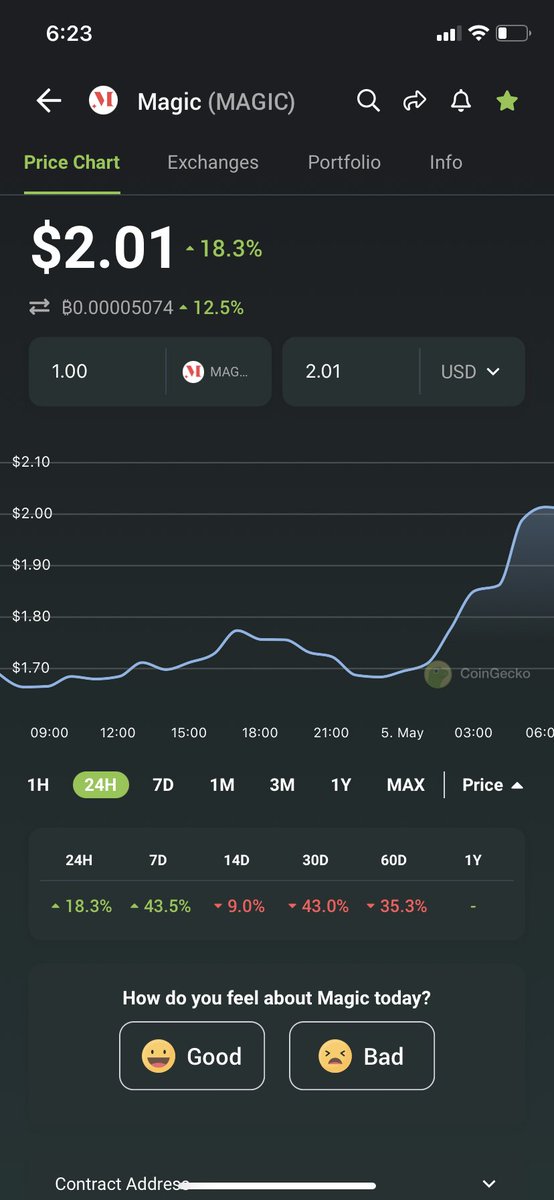Open the Price chart type dropdown

492,785
